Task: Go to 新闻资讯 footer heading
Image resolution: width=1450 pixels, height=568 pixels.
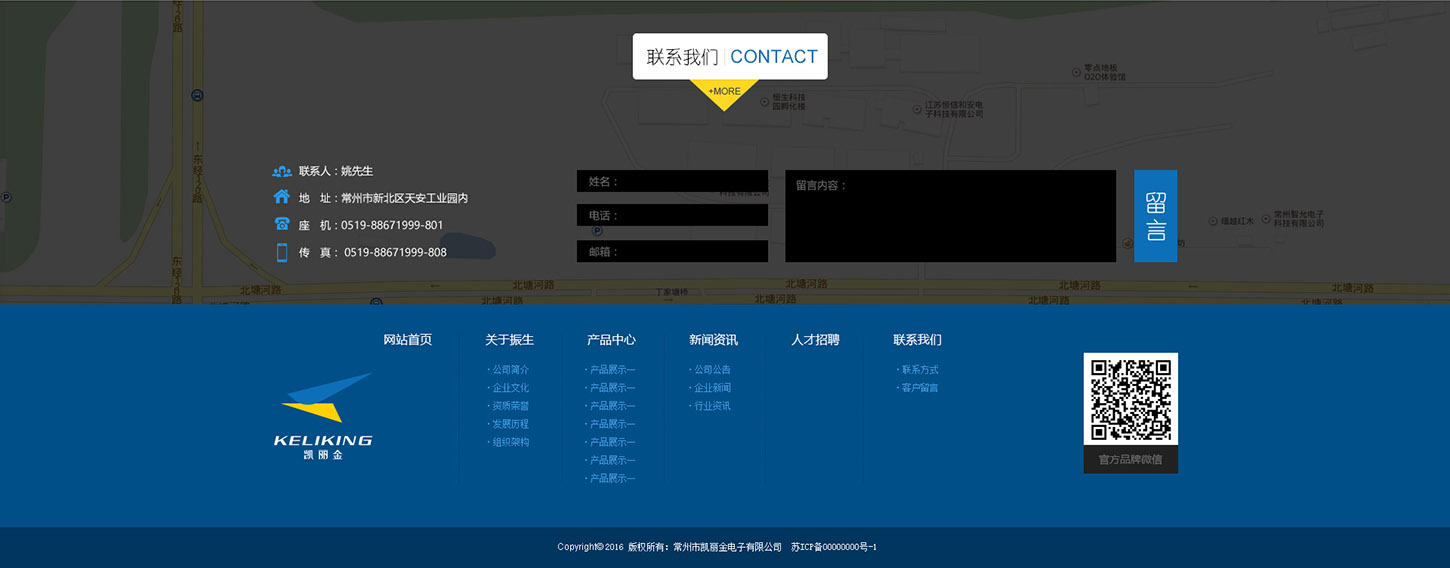Action: coord(713,340)
